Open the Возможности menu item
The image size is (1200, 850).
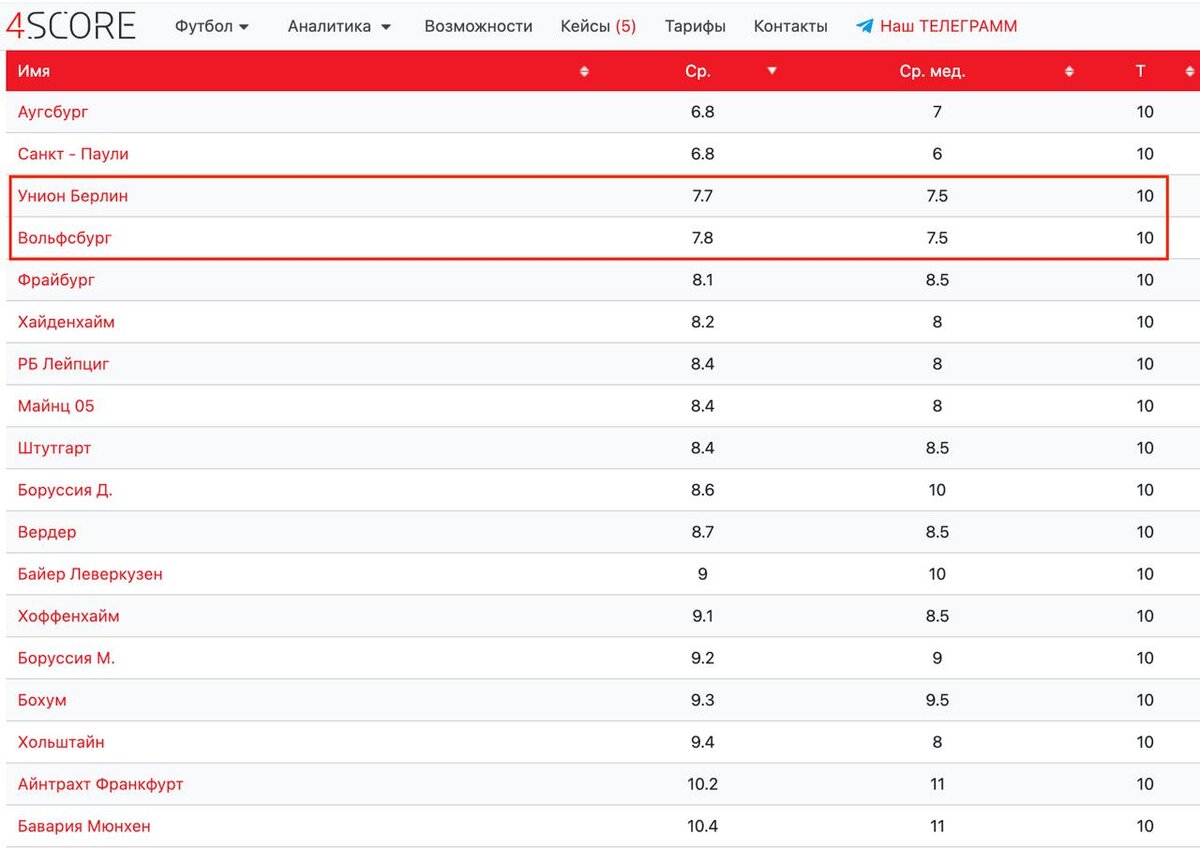(478, 26)
